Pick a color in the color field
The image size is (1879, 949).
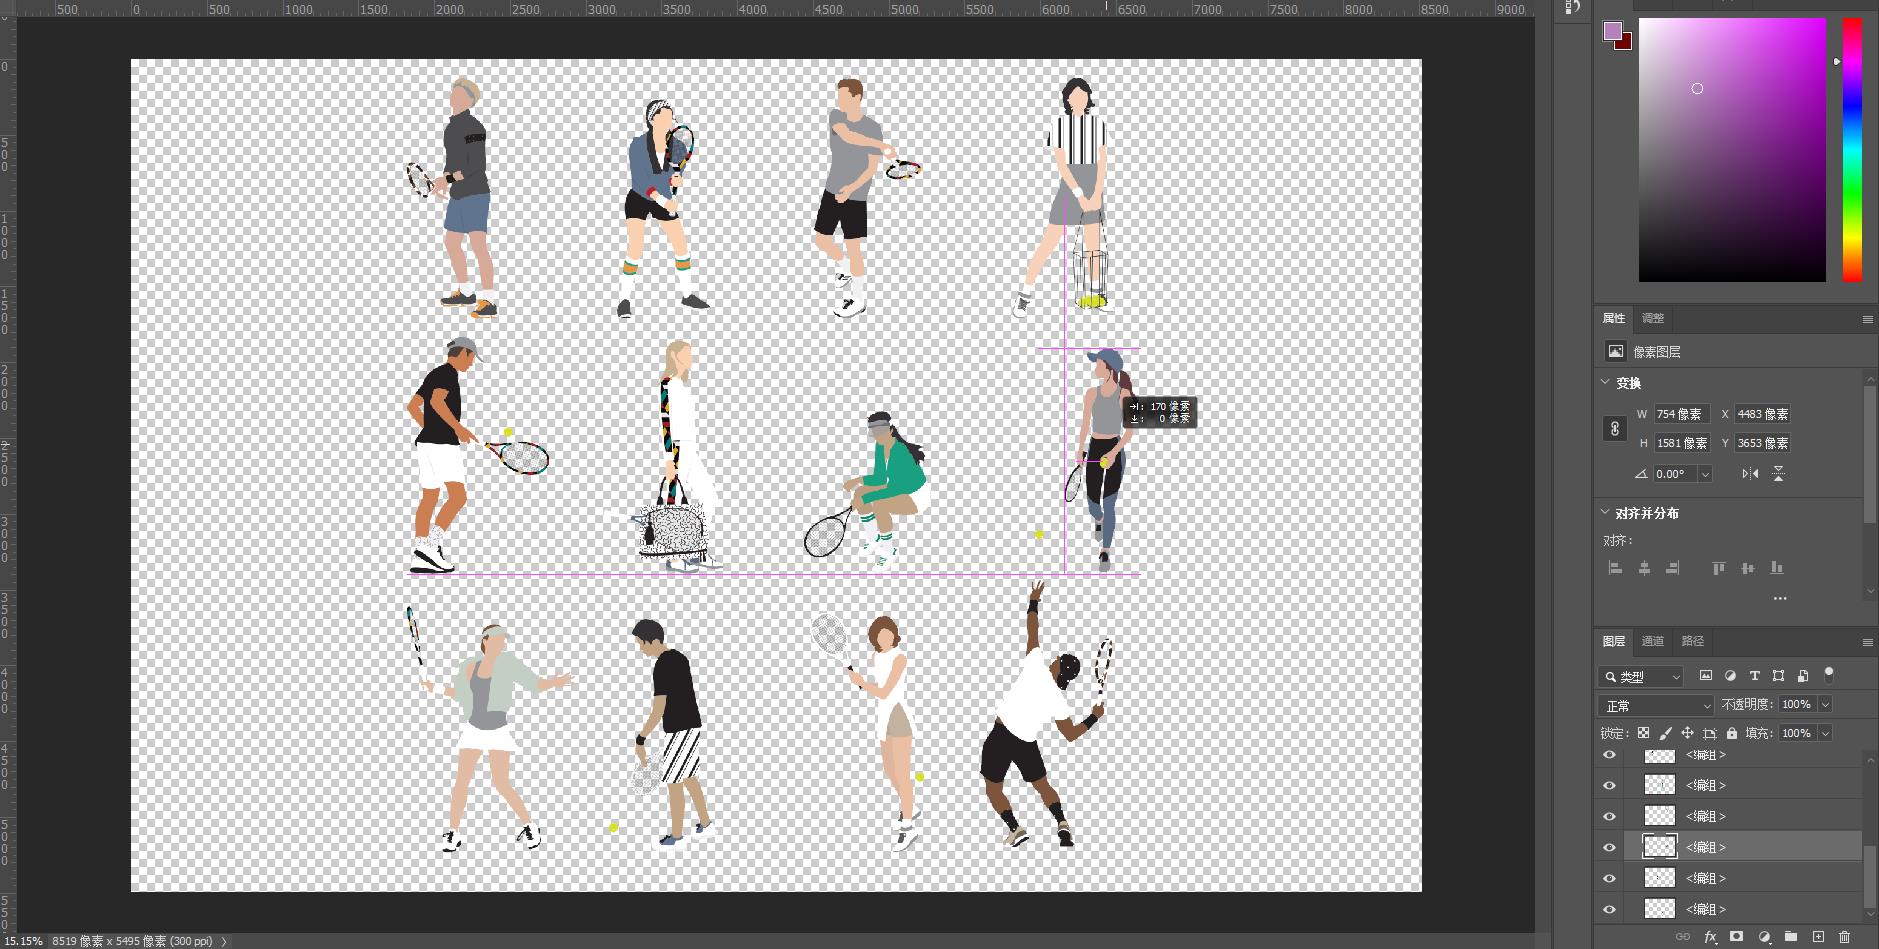(1732, 150)
